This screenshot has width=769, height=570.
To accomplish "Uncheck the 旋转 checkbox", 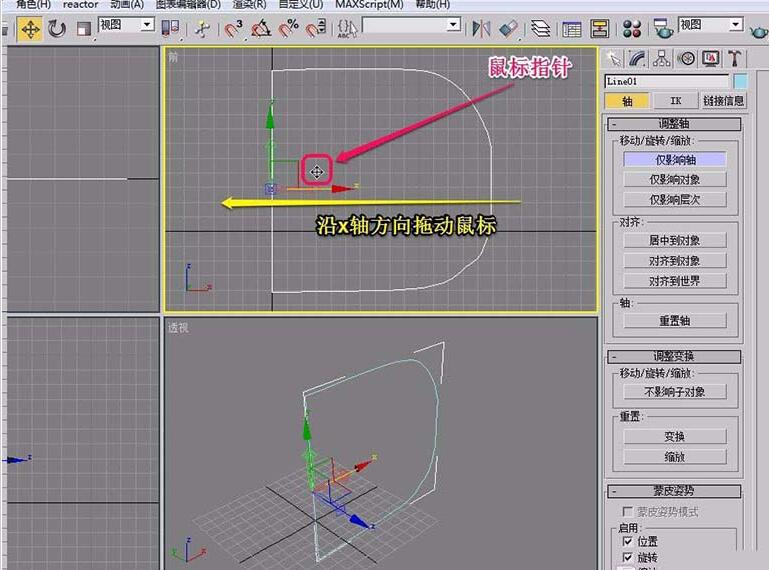I will (627, 557).
